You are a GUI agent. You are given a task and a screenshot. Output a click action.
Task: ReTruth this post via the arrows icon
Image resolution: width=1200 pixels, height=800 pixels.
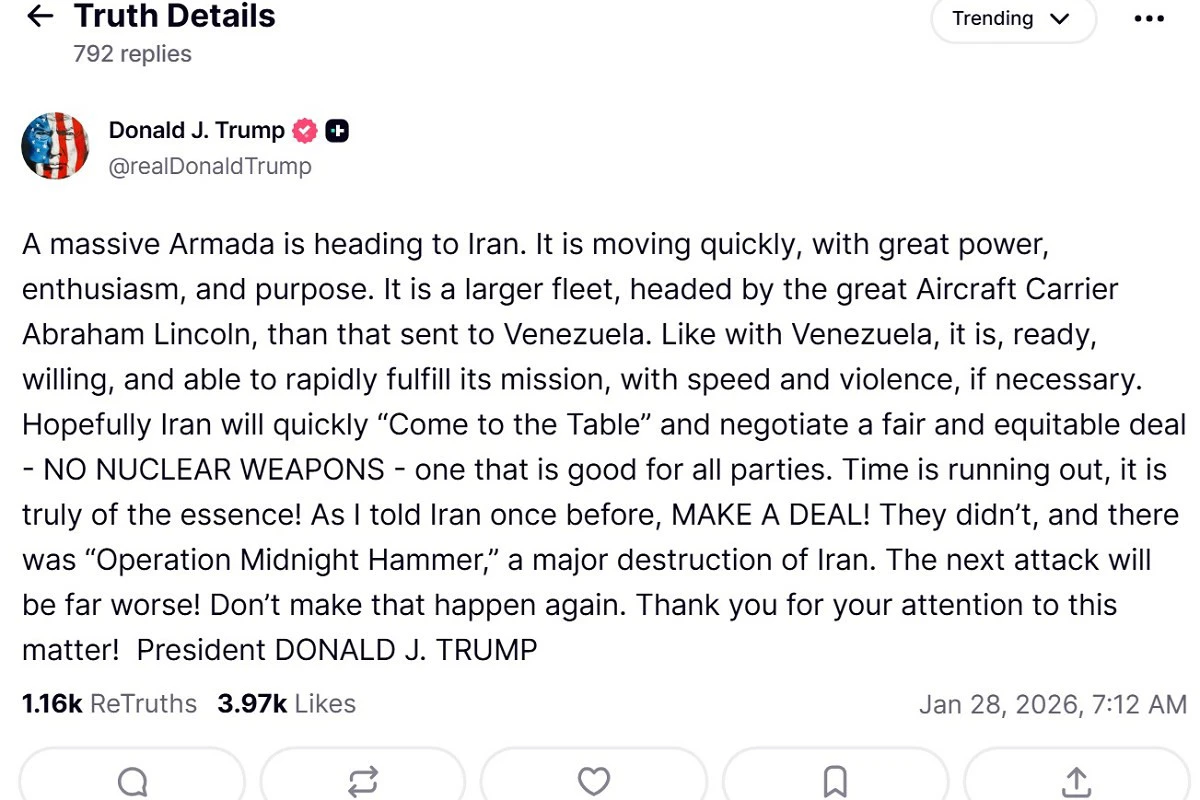[x=362, y=781]
